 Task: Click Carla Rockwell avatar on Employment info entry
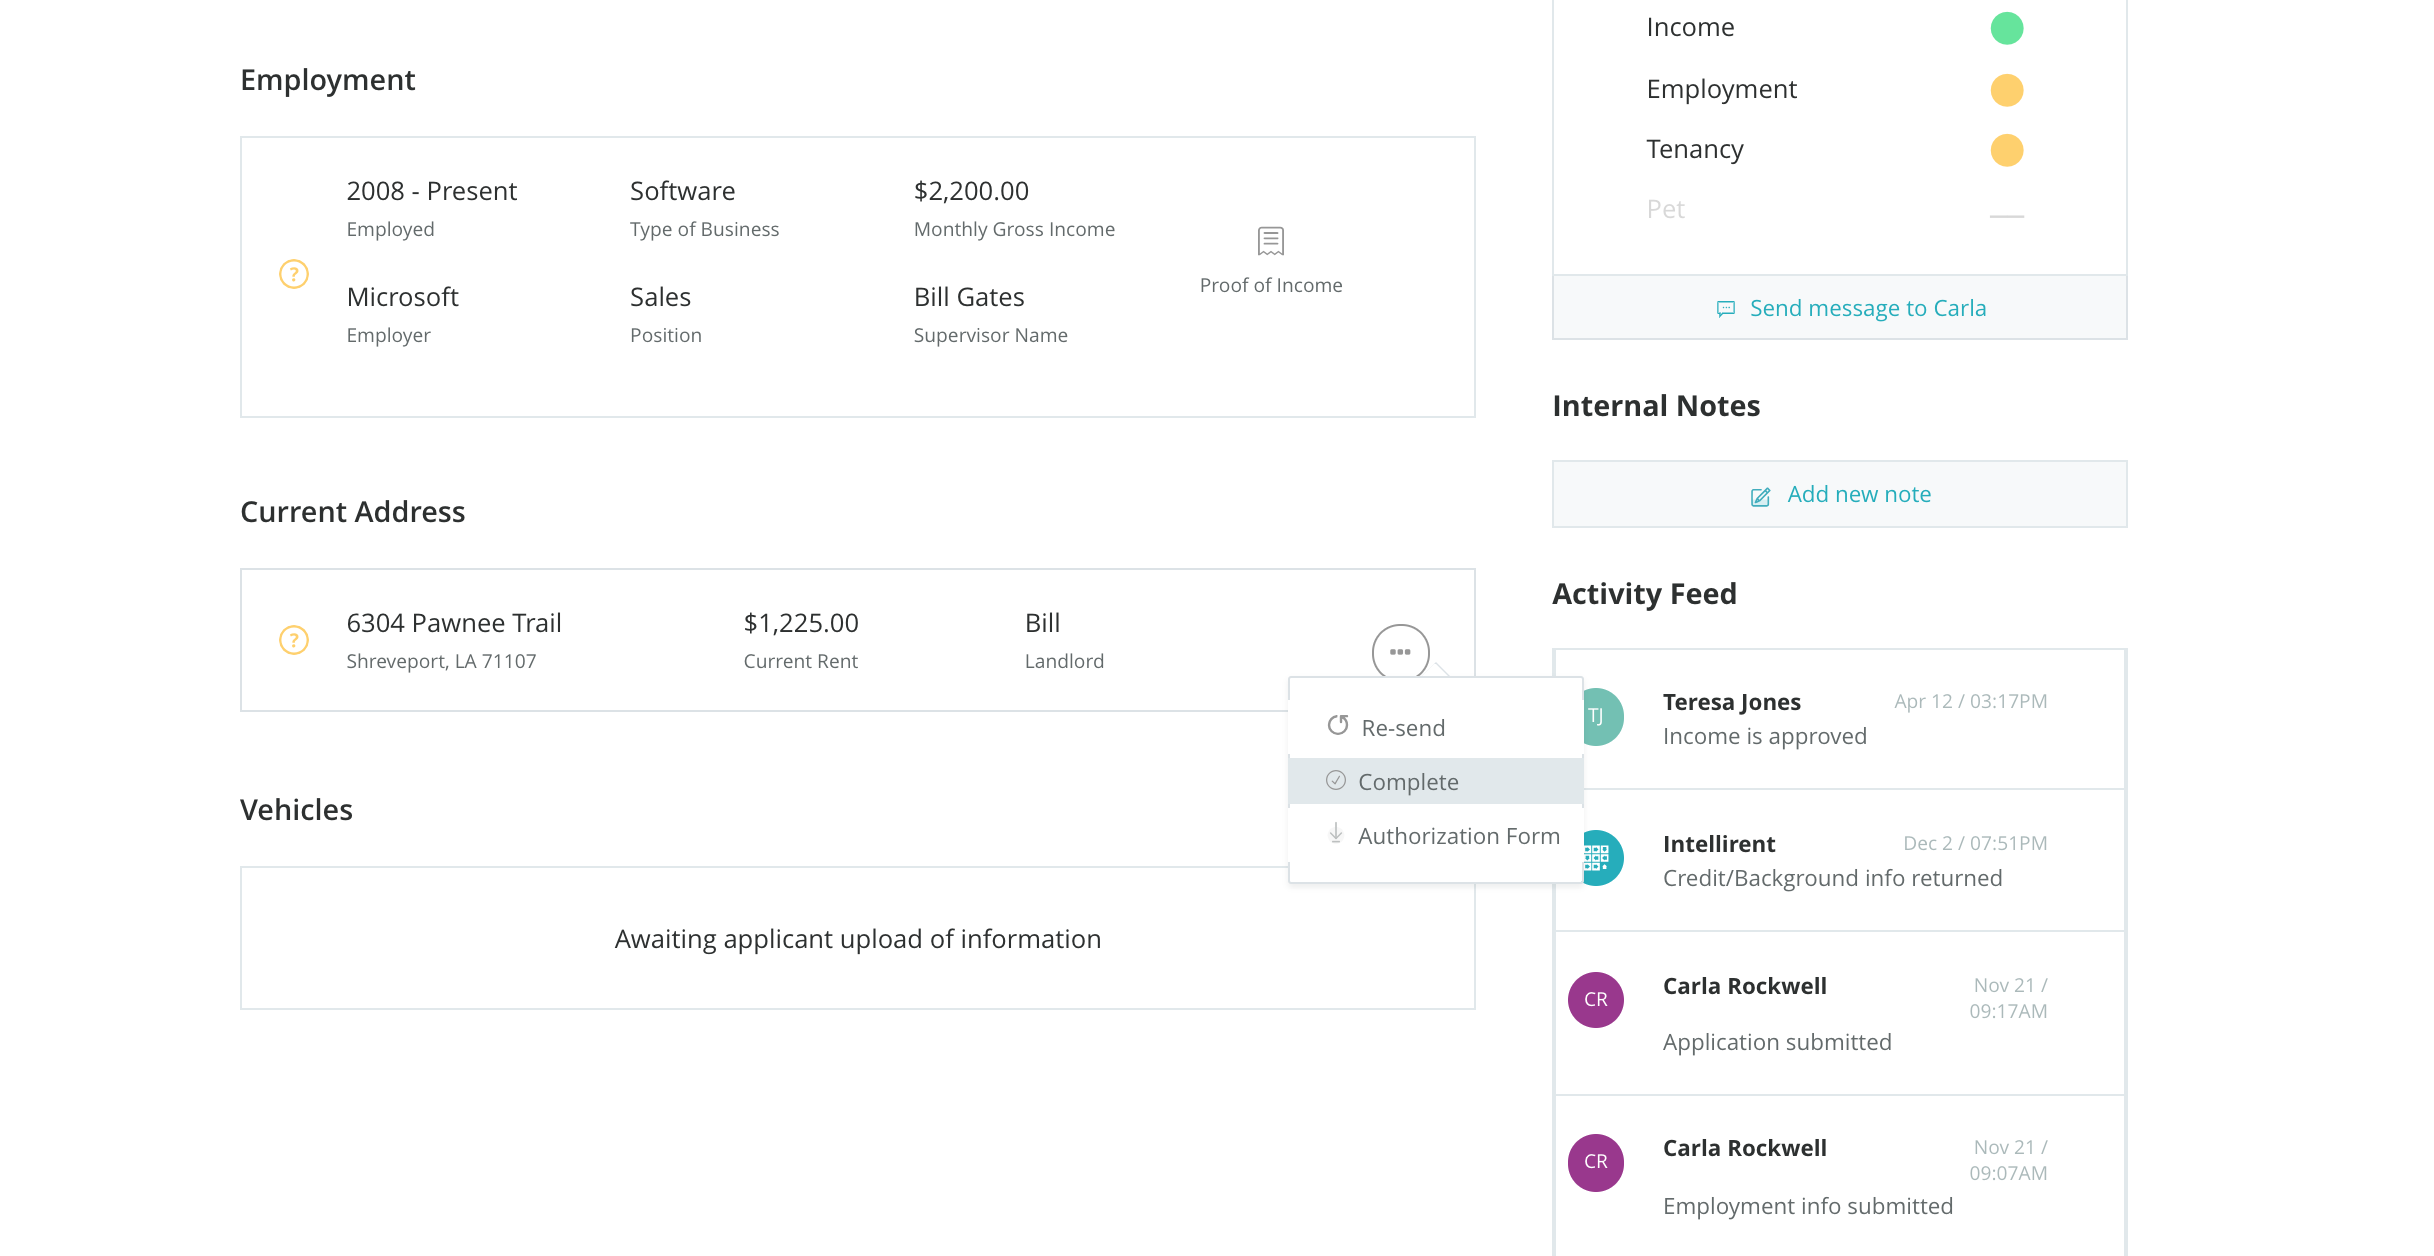point(1595,1162)
